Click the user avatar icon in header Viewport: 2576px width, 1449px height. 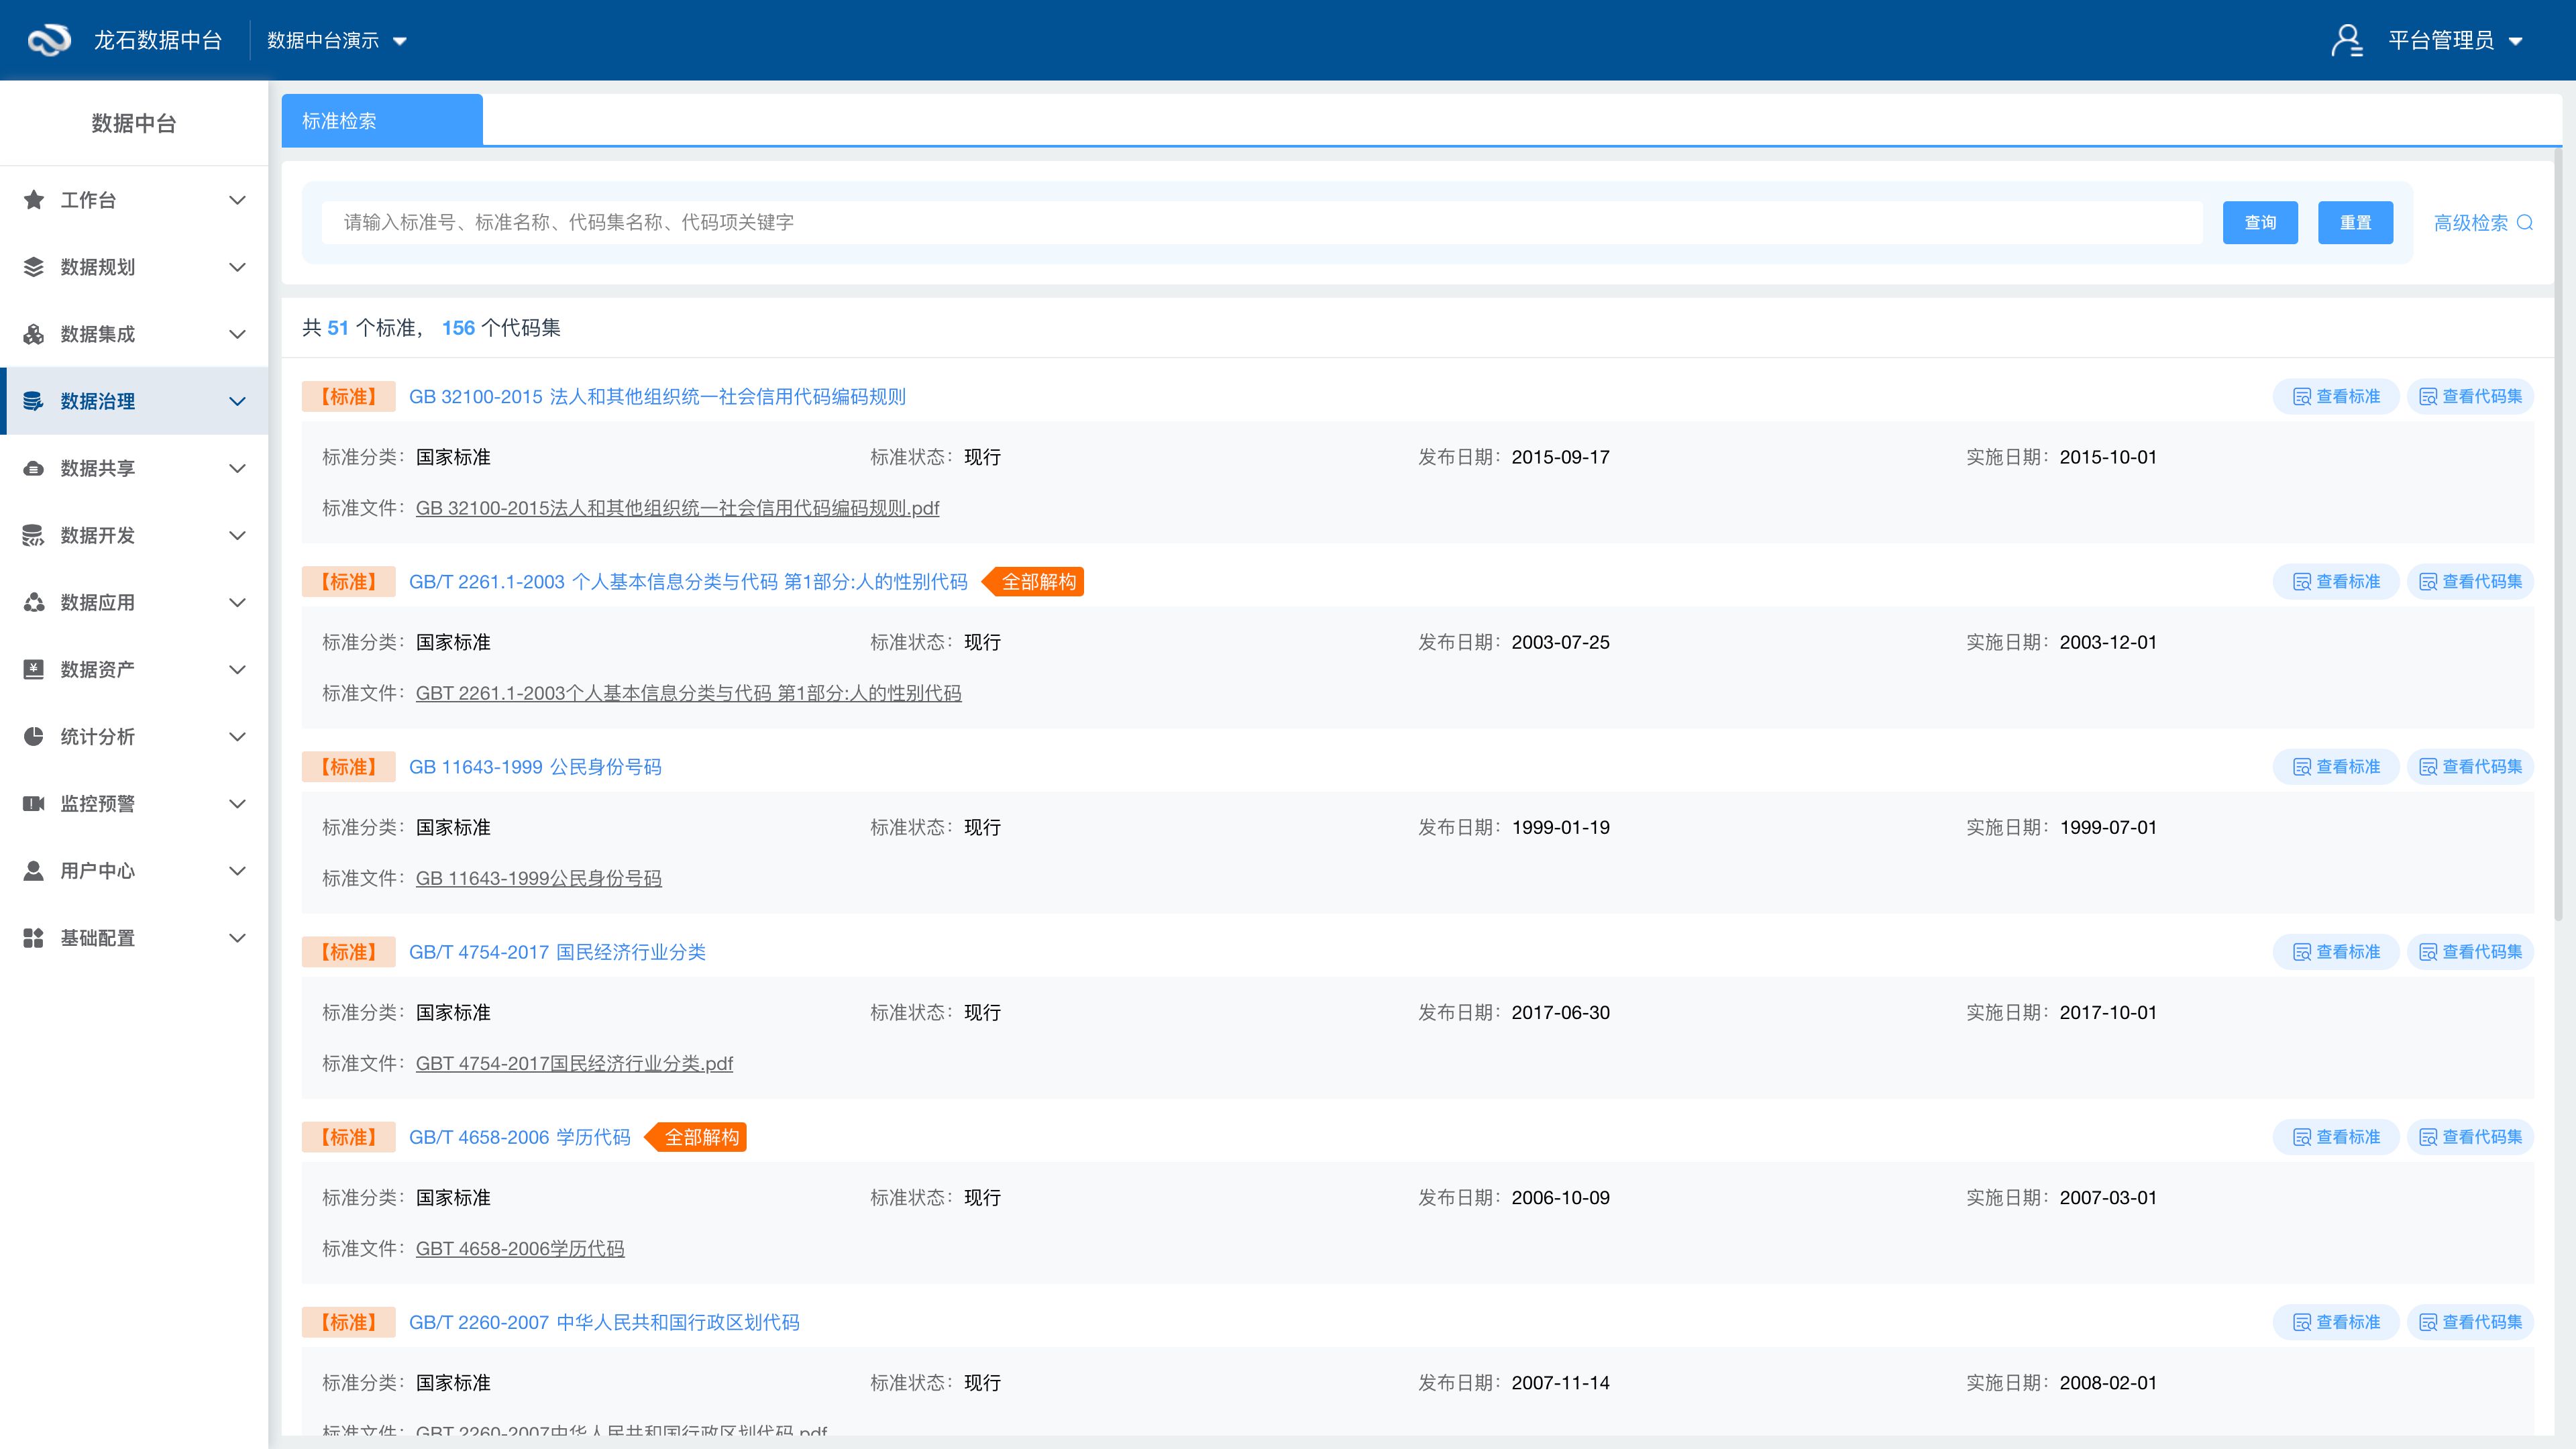(2346, 40)
